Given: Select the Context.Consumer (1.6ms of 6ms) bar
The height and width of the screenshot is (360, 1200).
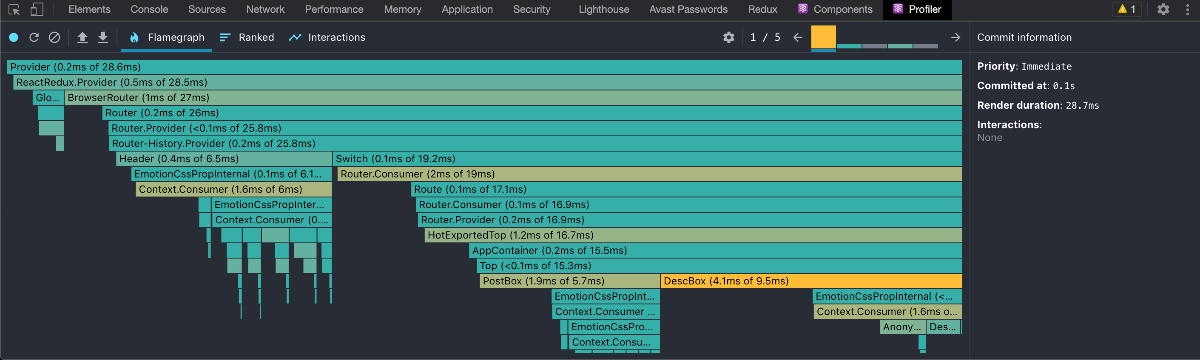Looking at the screenshot, I should [233, 189].
